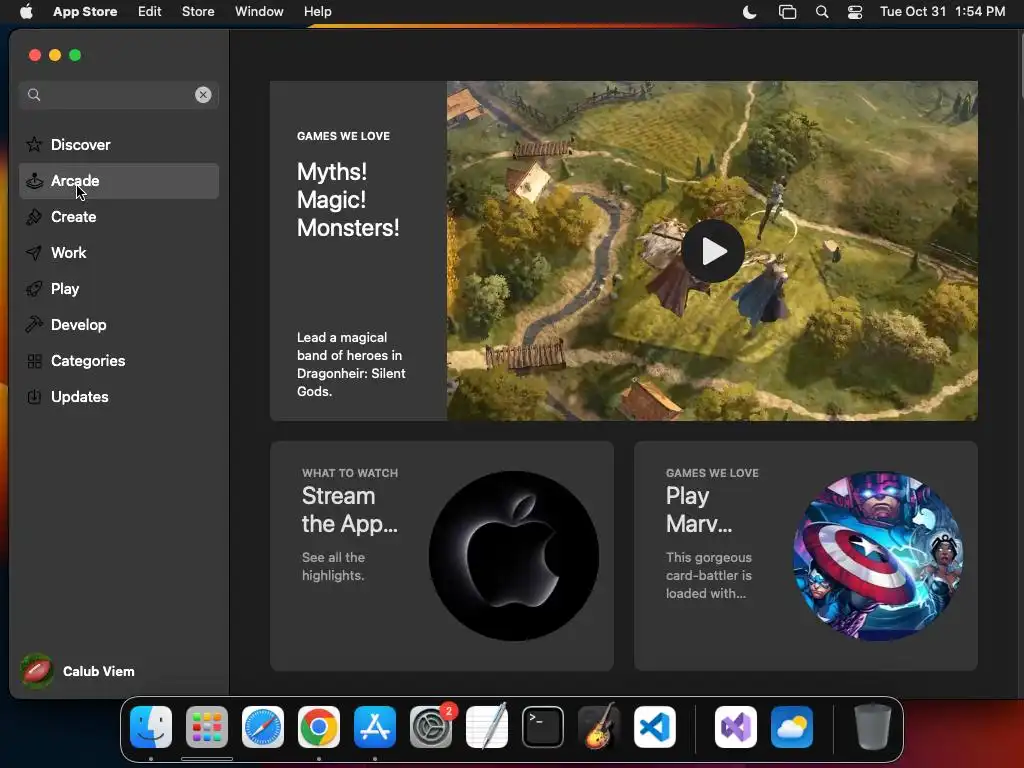Open Finder from the Dock

click(151, 727)
